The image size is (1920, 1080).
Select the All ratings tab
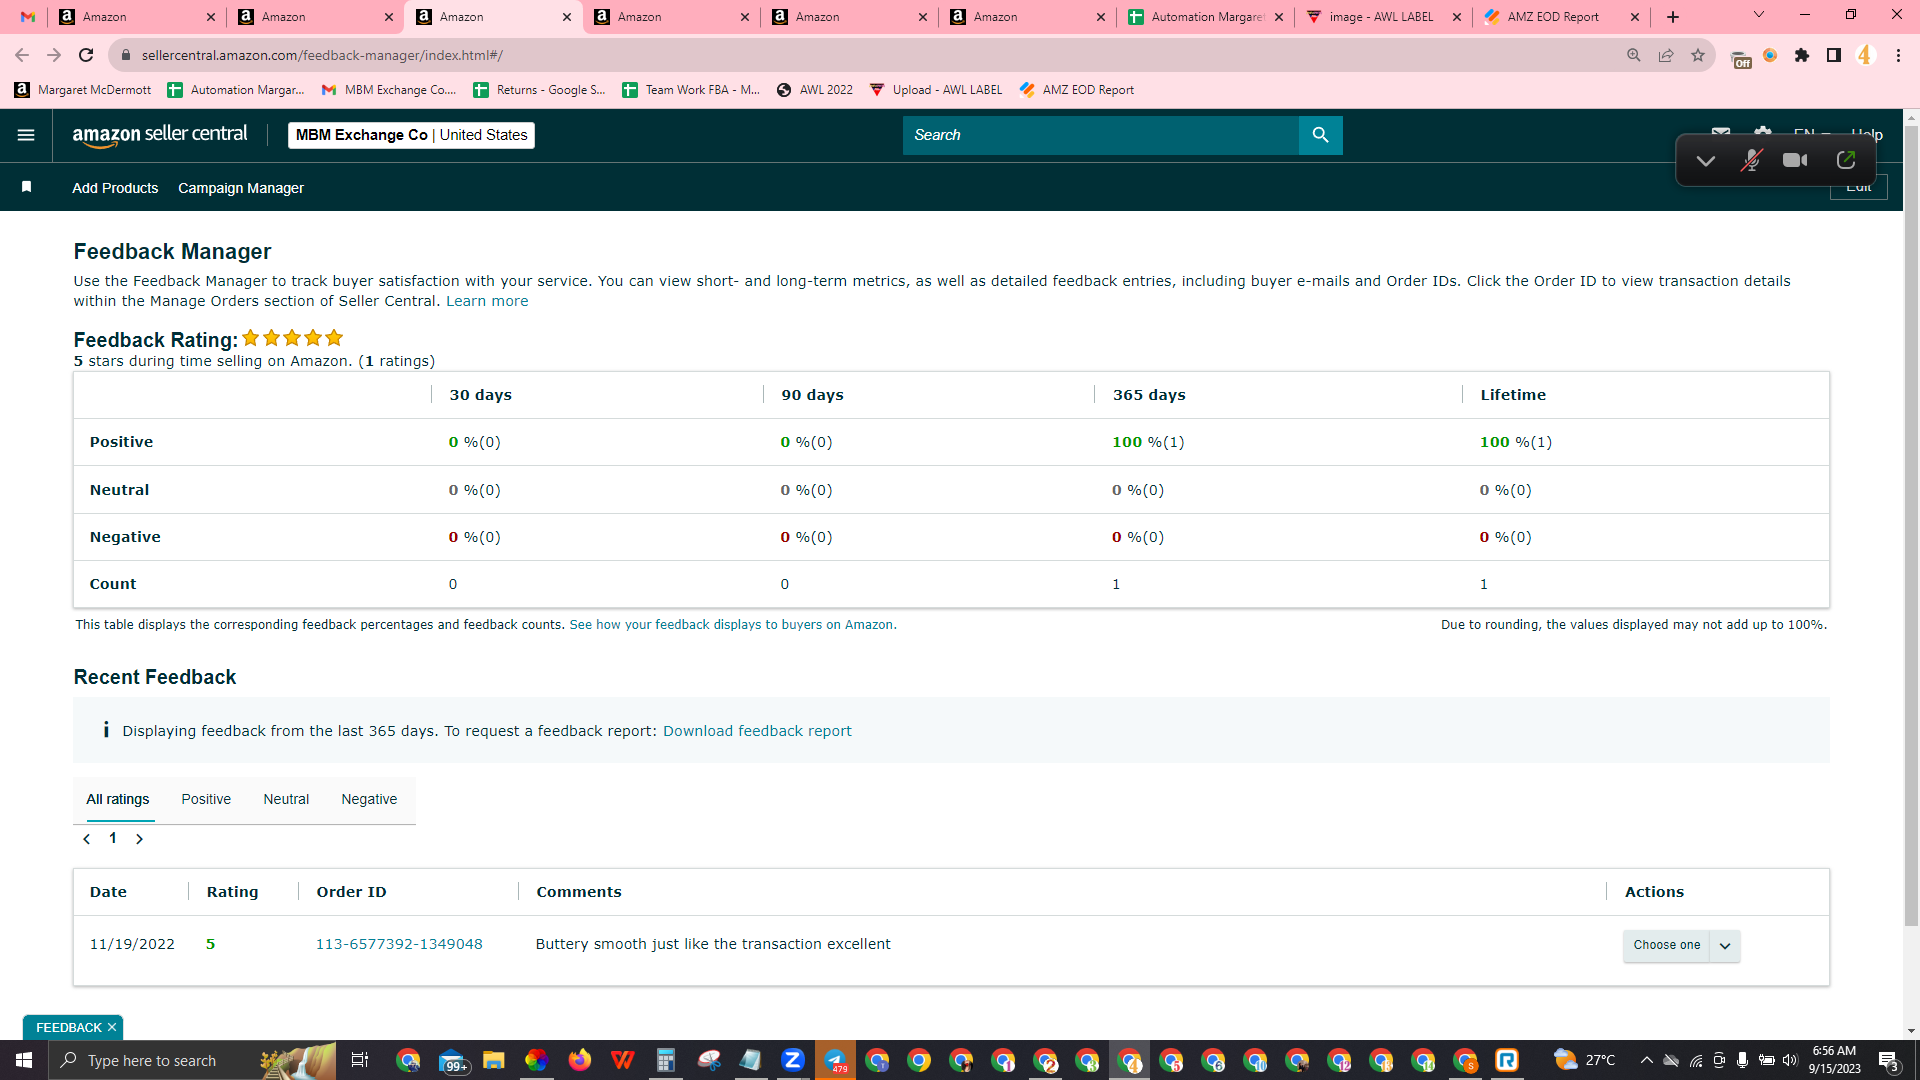click(118, 799)
